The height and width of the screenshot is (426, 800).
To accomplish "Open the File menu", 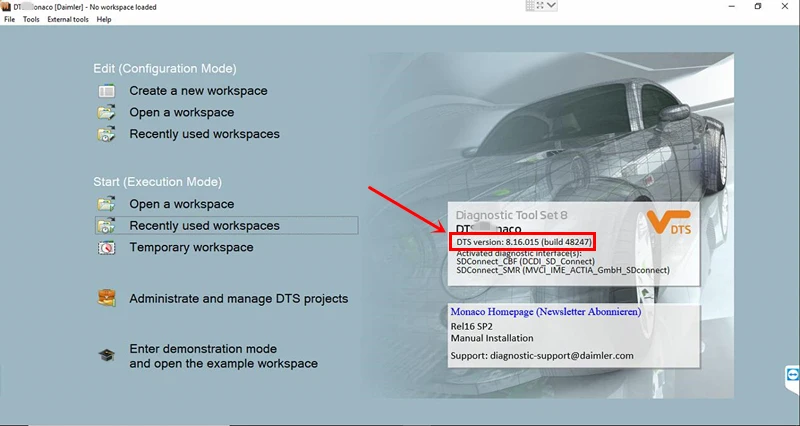I will tap(9, 19).
